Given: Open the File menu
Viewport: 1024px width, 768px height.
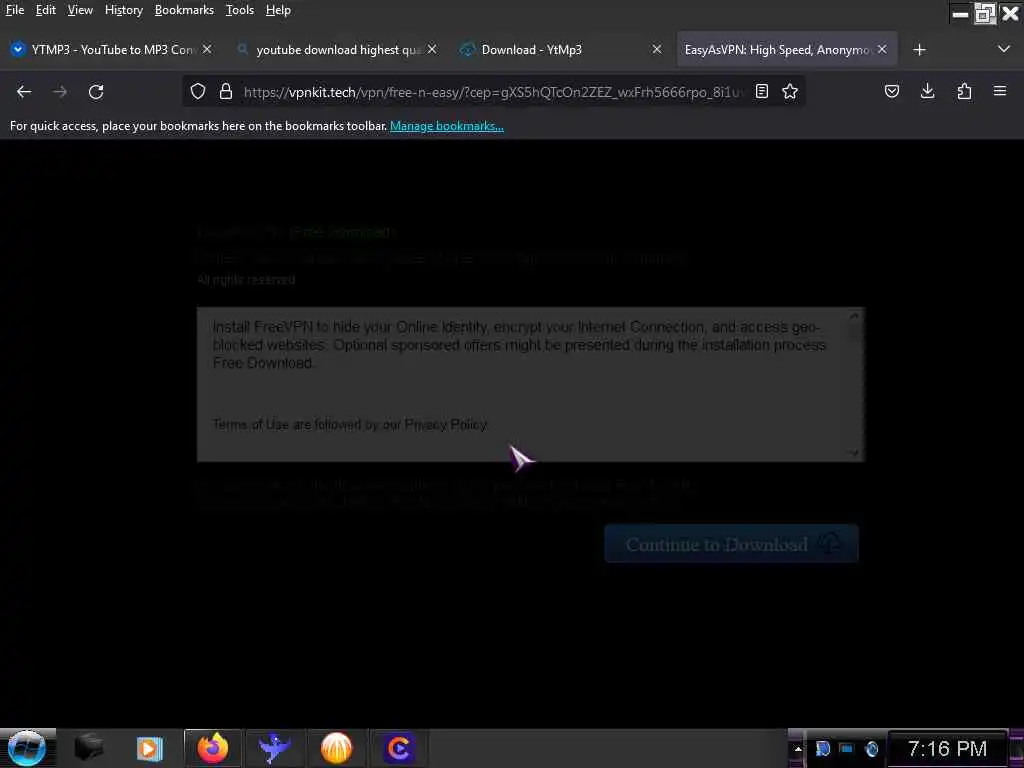Looking at the screenshot, I should (x=15, y=10).
